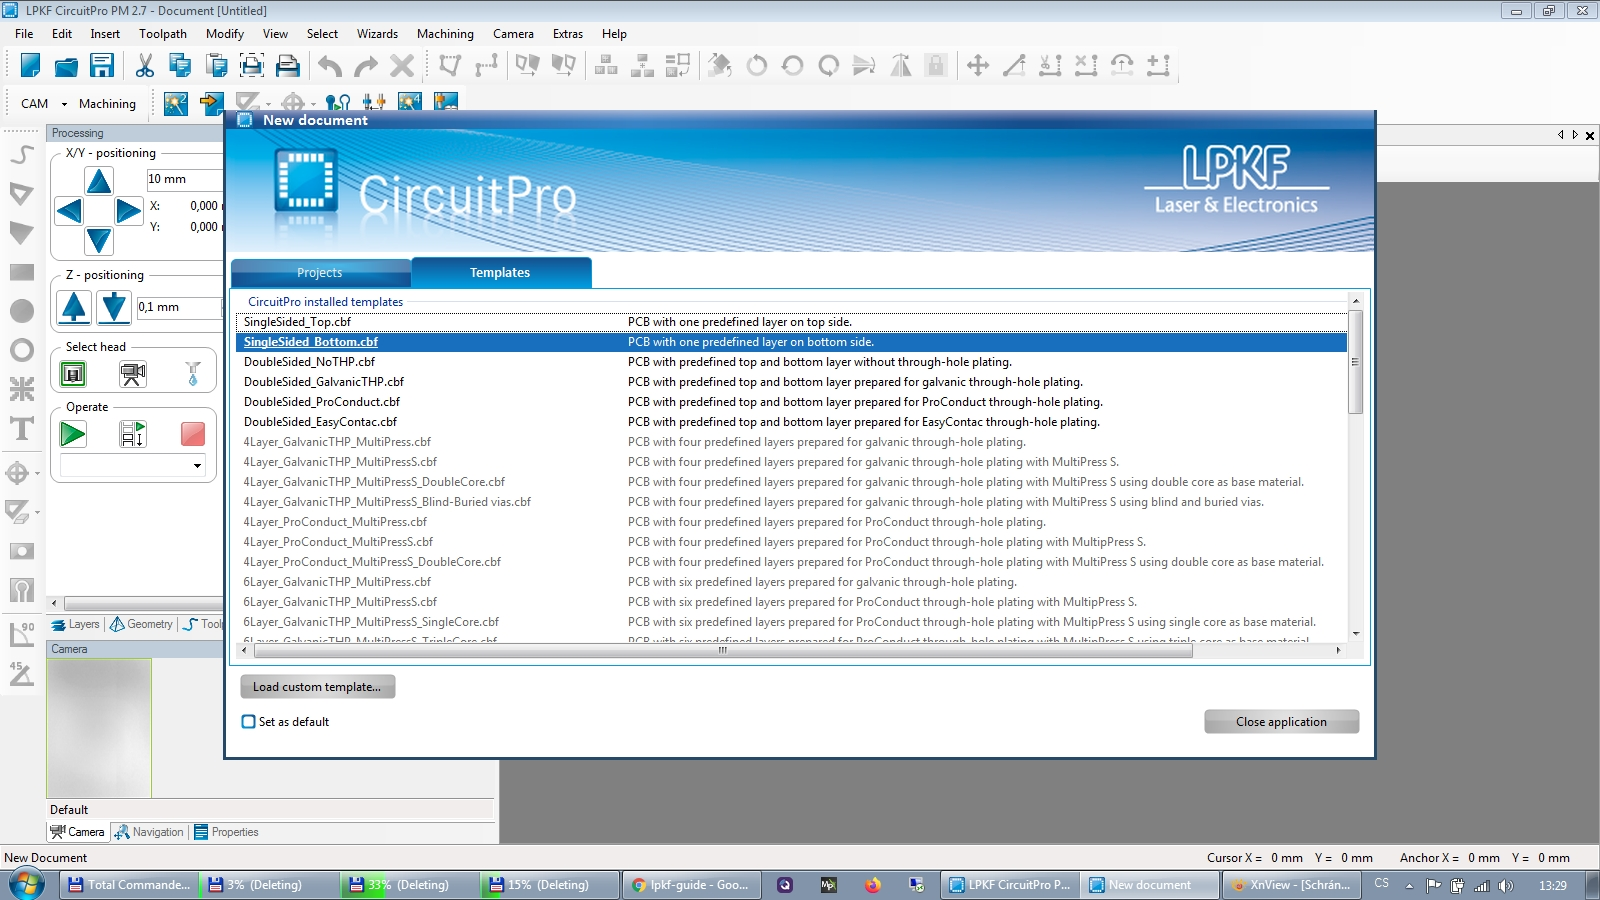Select the camera head icon
The height and width of the screenshot is (900, 1600).
[x=133, y=374]
